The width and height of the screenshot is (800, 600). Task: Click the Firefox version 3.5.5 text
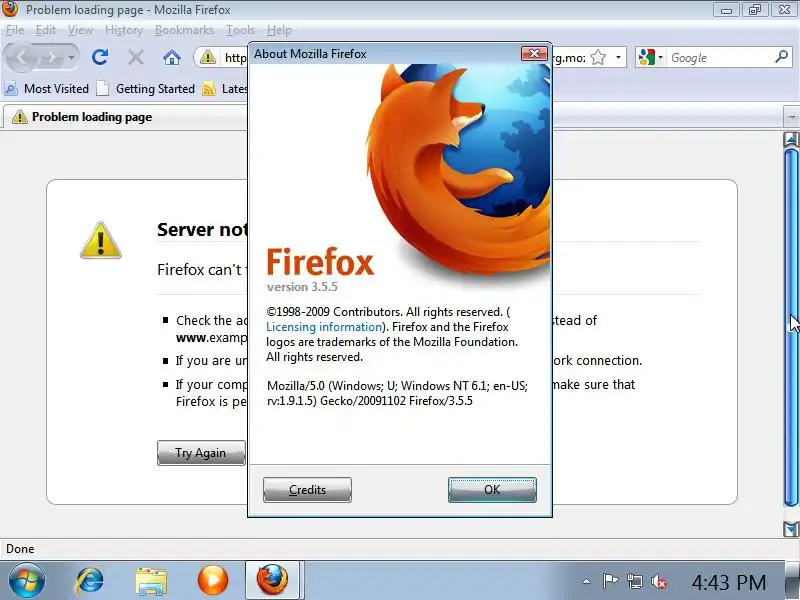pos(302,287)
